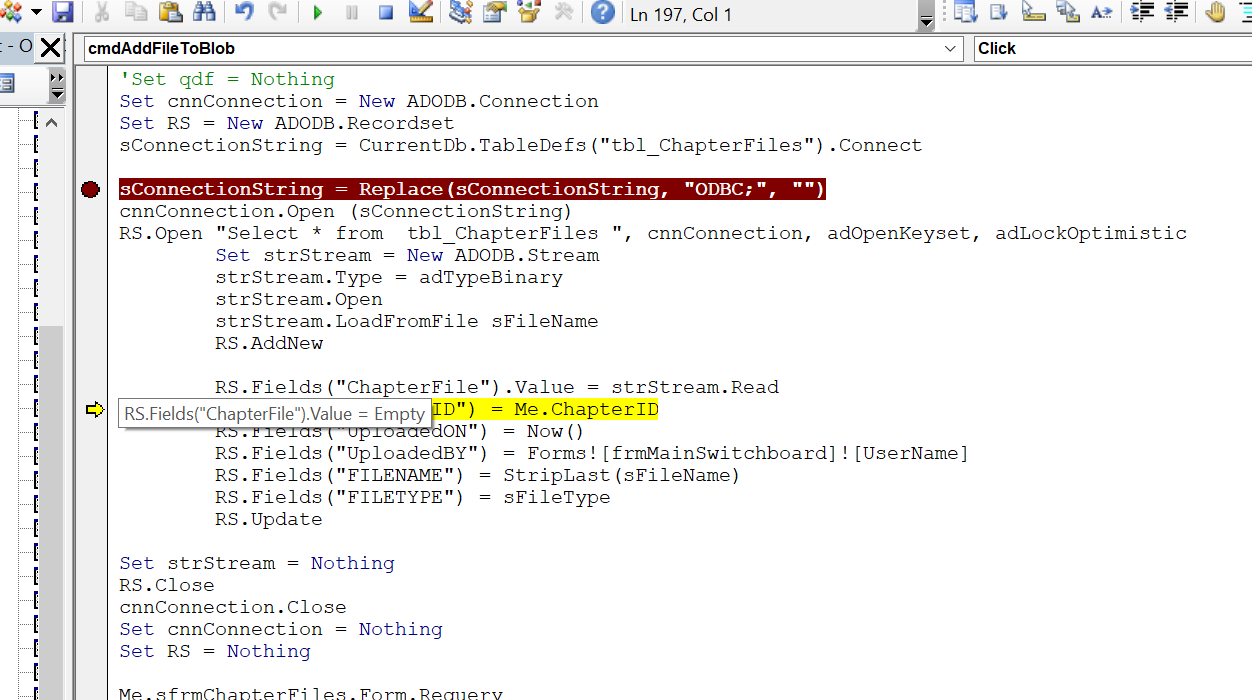Reset execution with the blue stop square

(x=386, y=13)
